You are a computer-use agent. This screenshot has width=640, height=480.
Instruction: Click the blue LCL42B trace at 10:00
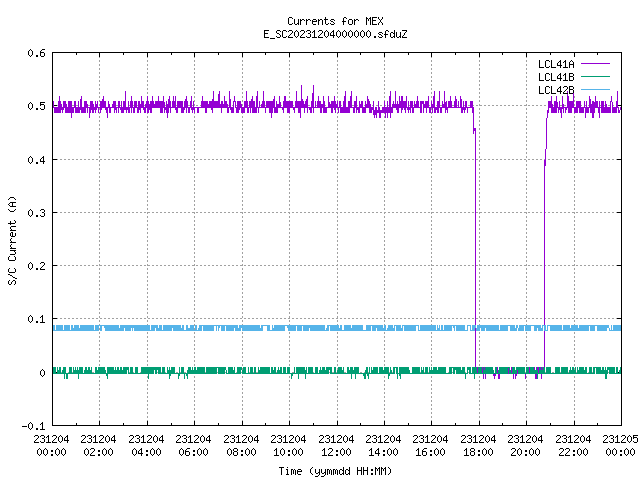pos(289,328)
